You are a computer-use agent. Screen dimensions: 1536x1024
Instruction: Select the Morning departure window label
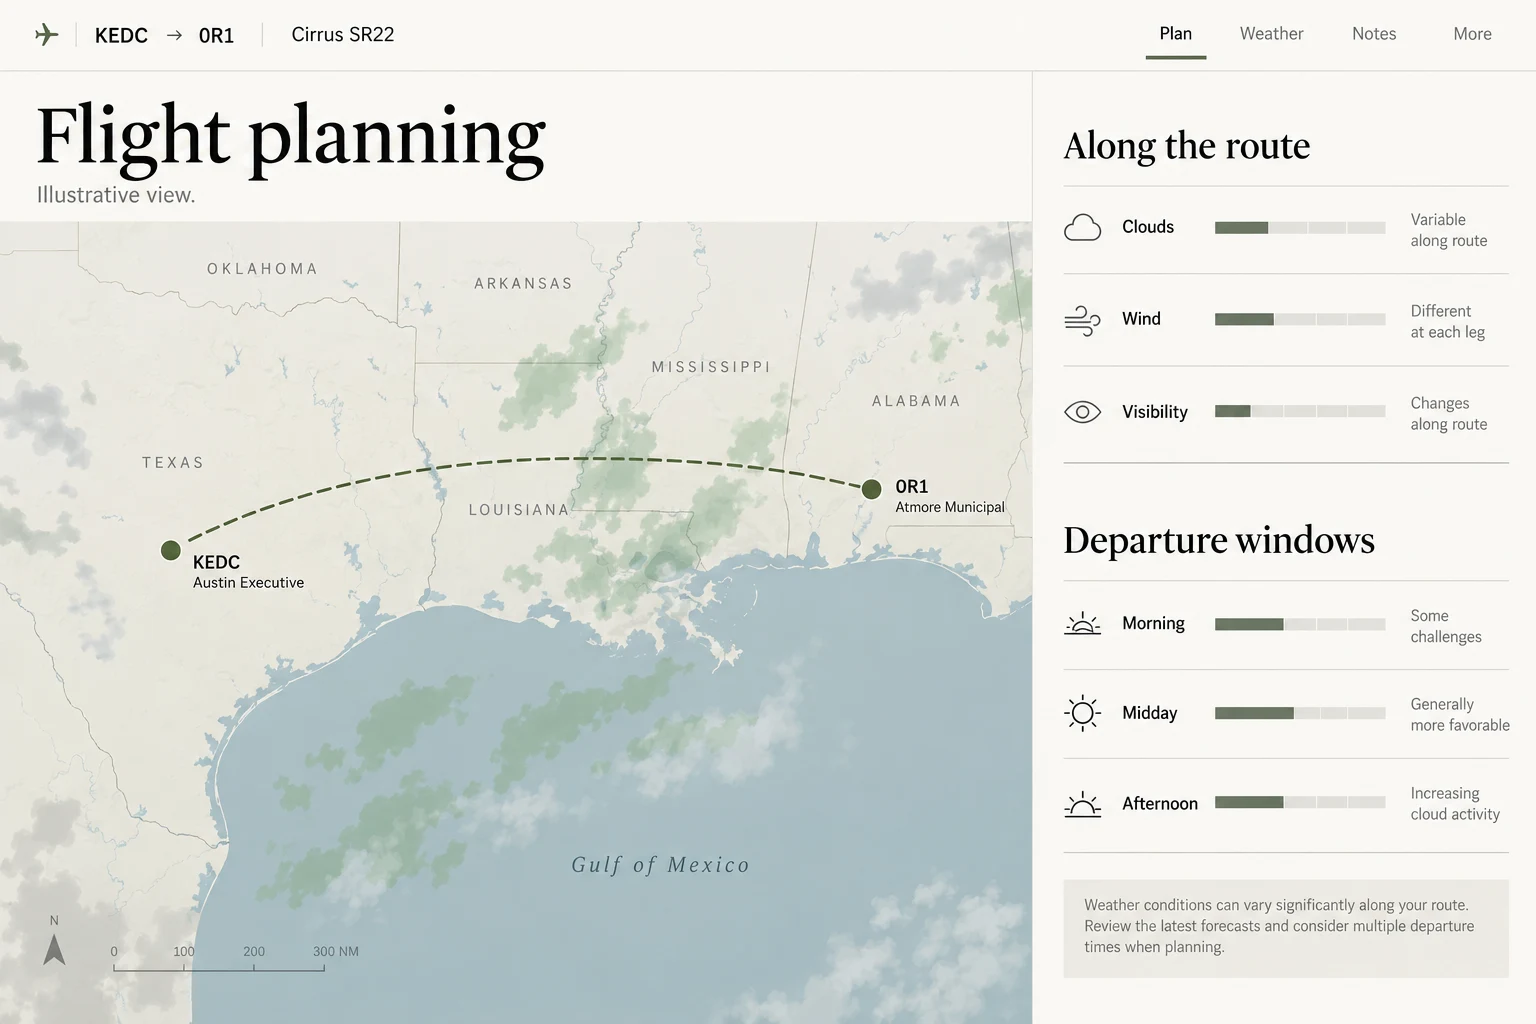(x=1153, y=624)
